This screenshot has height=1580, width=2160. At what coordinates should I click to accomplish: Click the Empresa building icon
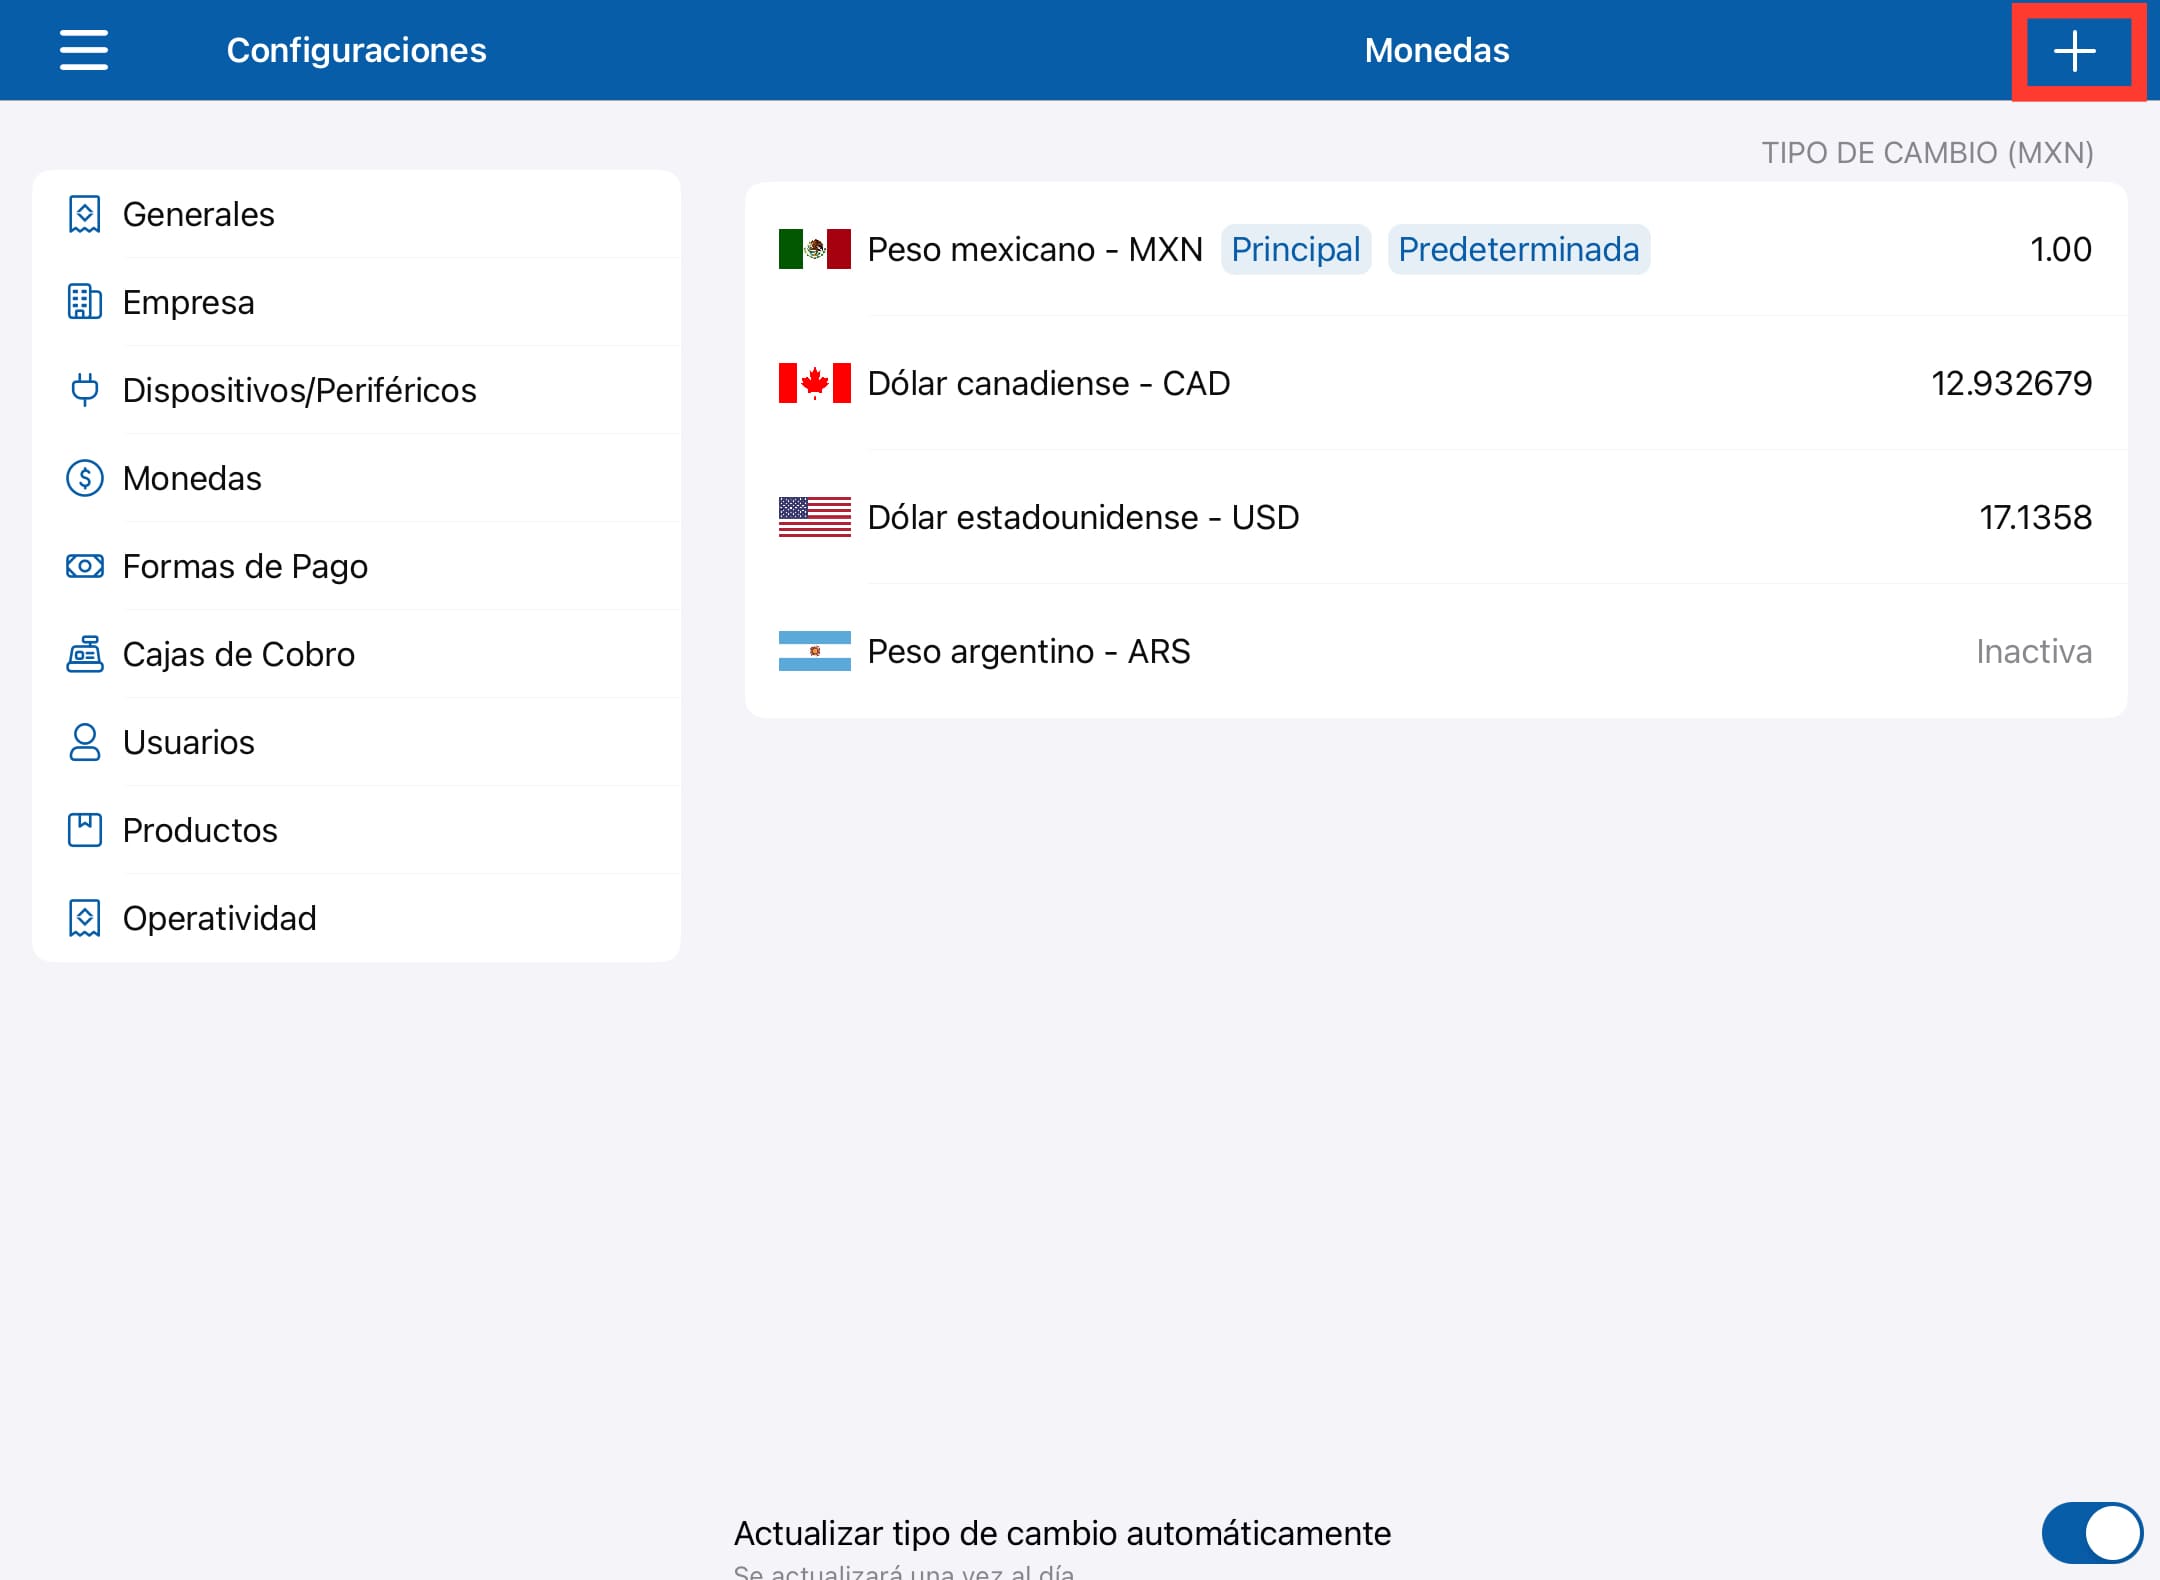(x=85, y=302)
